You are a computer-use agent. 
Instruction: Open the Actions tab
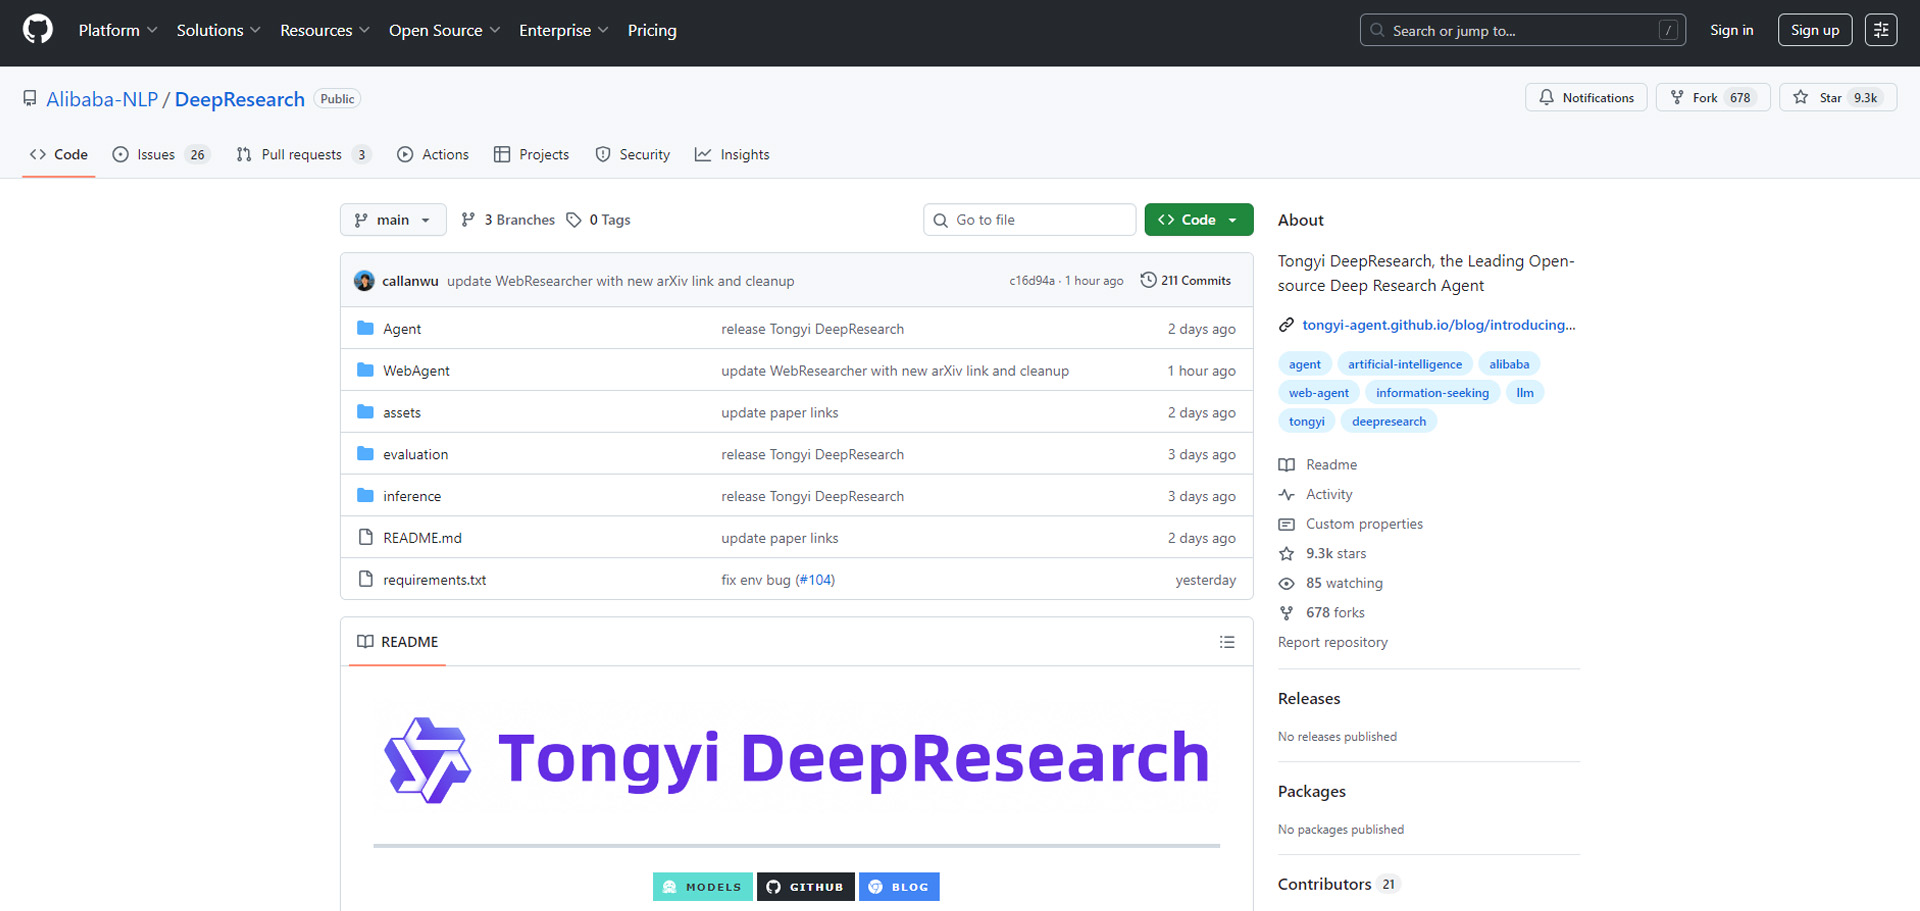click(433, 154)
